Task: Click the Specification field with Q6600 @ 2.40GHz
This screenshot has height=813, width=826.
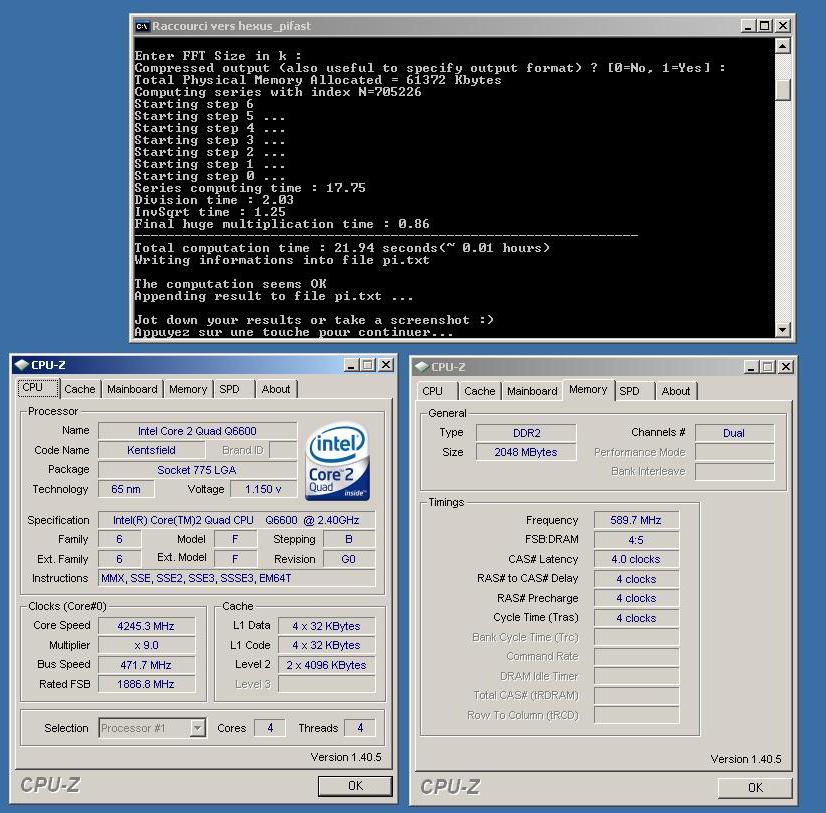Action: point(237,520)
